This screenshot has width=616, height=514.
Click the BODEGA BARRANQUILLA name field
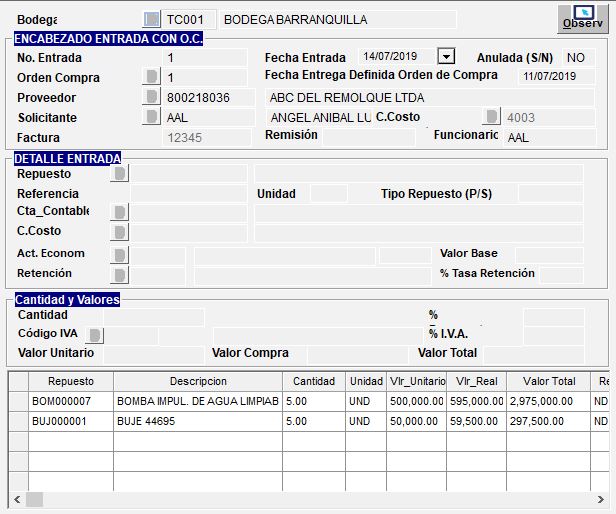tap(338, 20)
